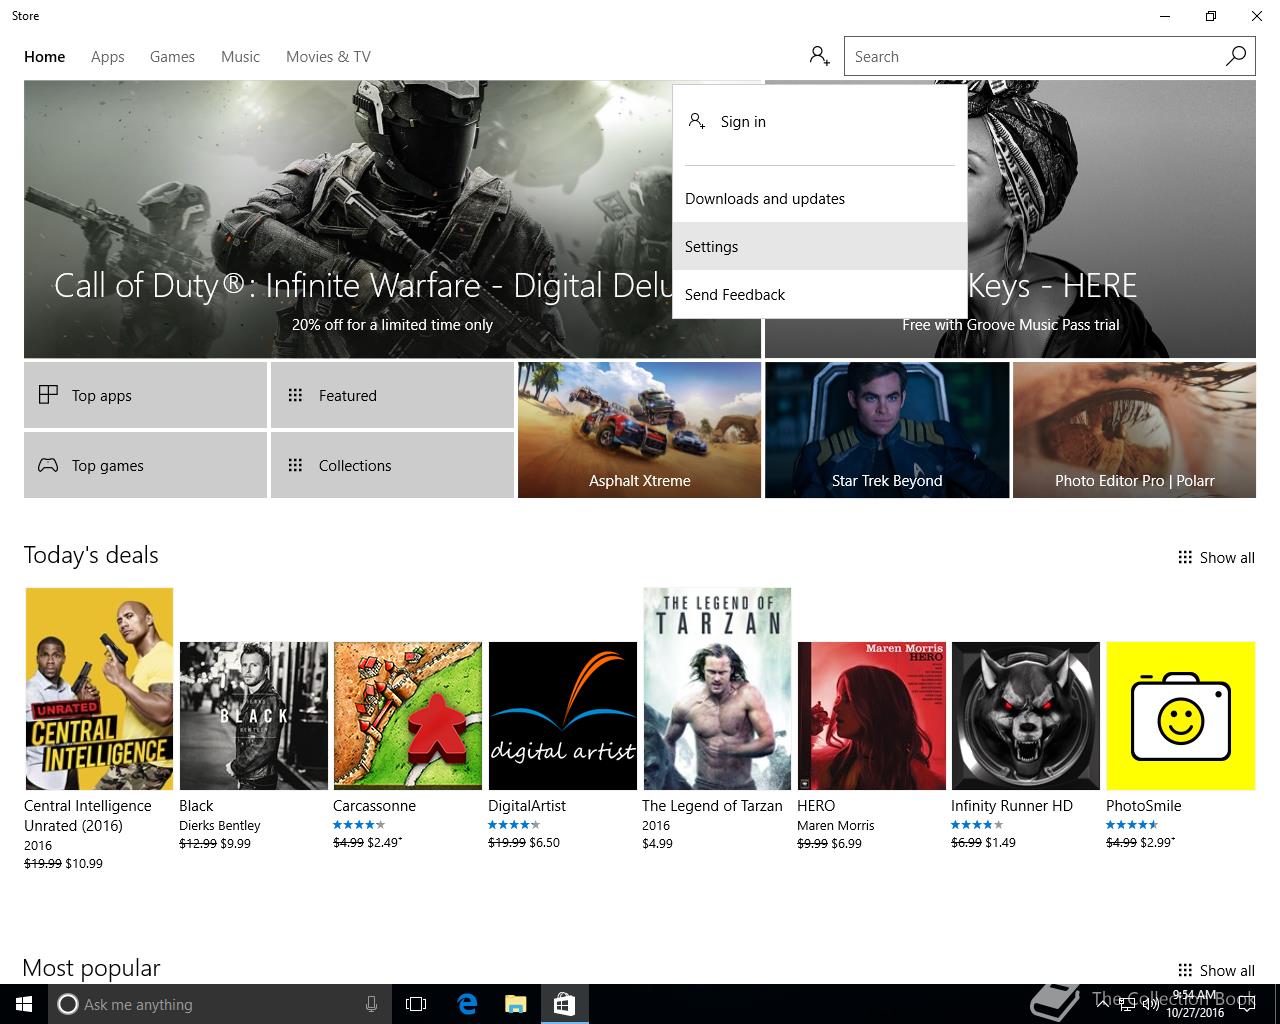
Task: Open Carcassonne game thumbnail
Action: 408,716
